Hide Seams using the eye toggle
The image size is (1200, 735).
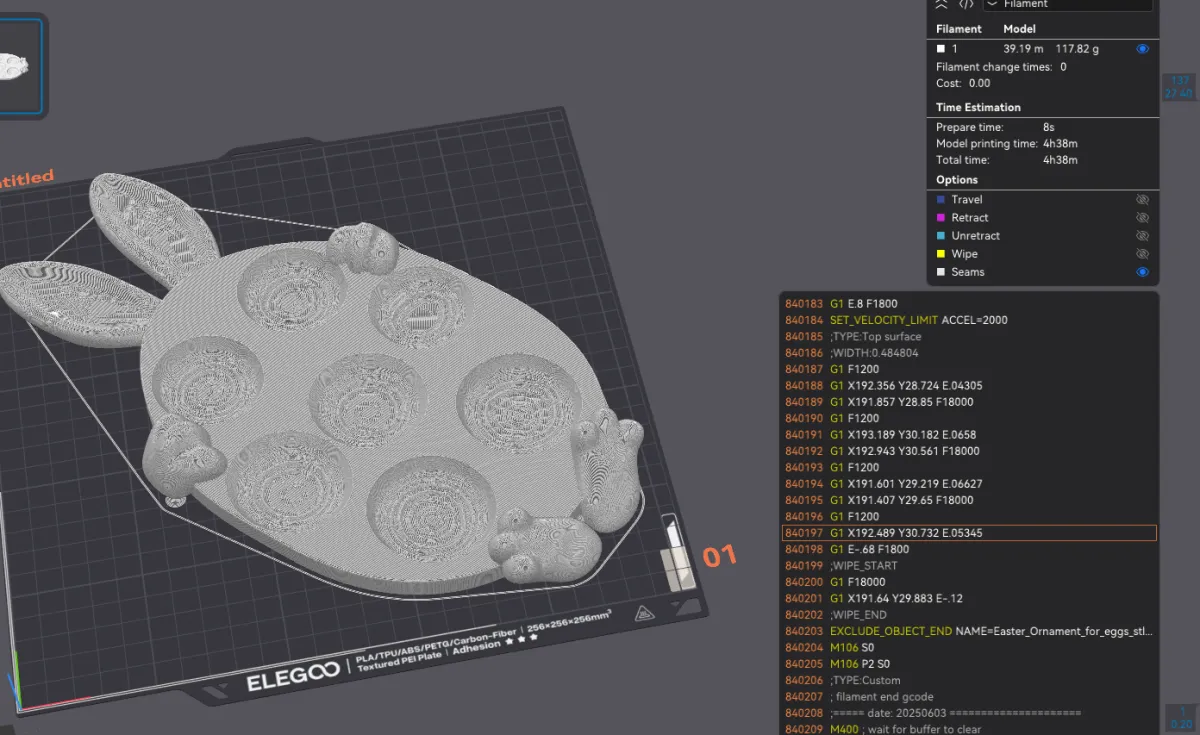1142,272
